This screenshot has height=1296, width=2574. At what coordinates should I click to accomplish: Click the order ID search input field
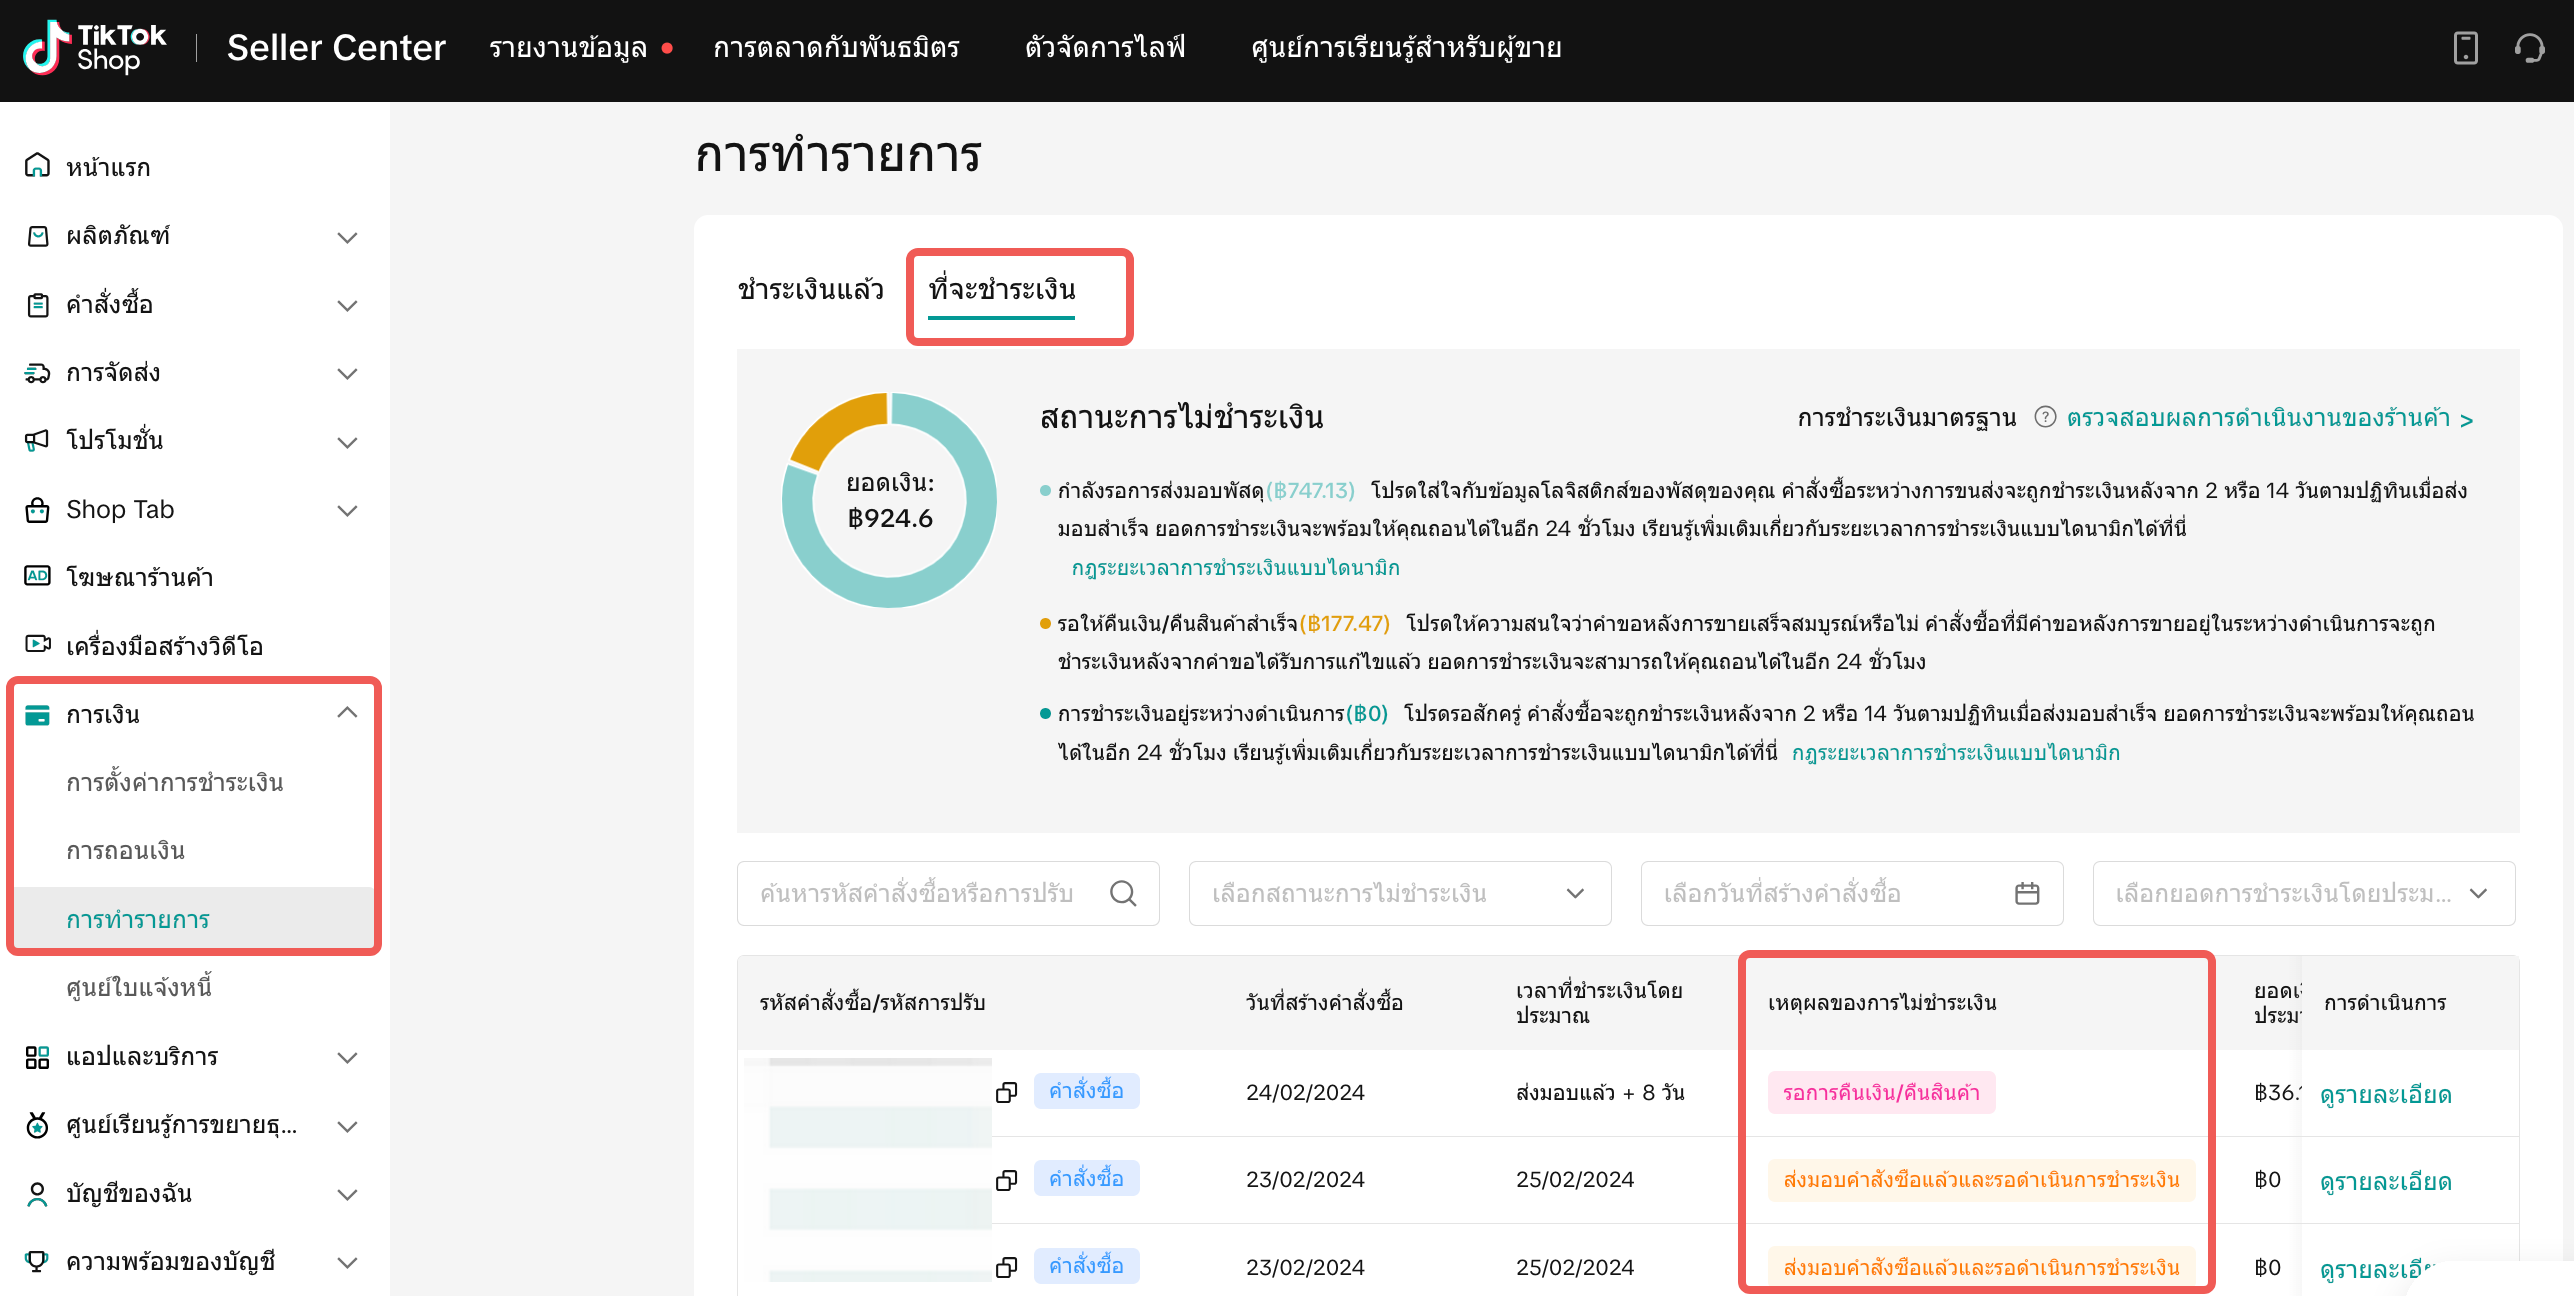point(915,893)
